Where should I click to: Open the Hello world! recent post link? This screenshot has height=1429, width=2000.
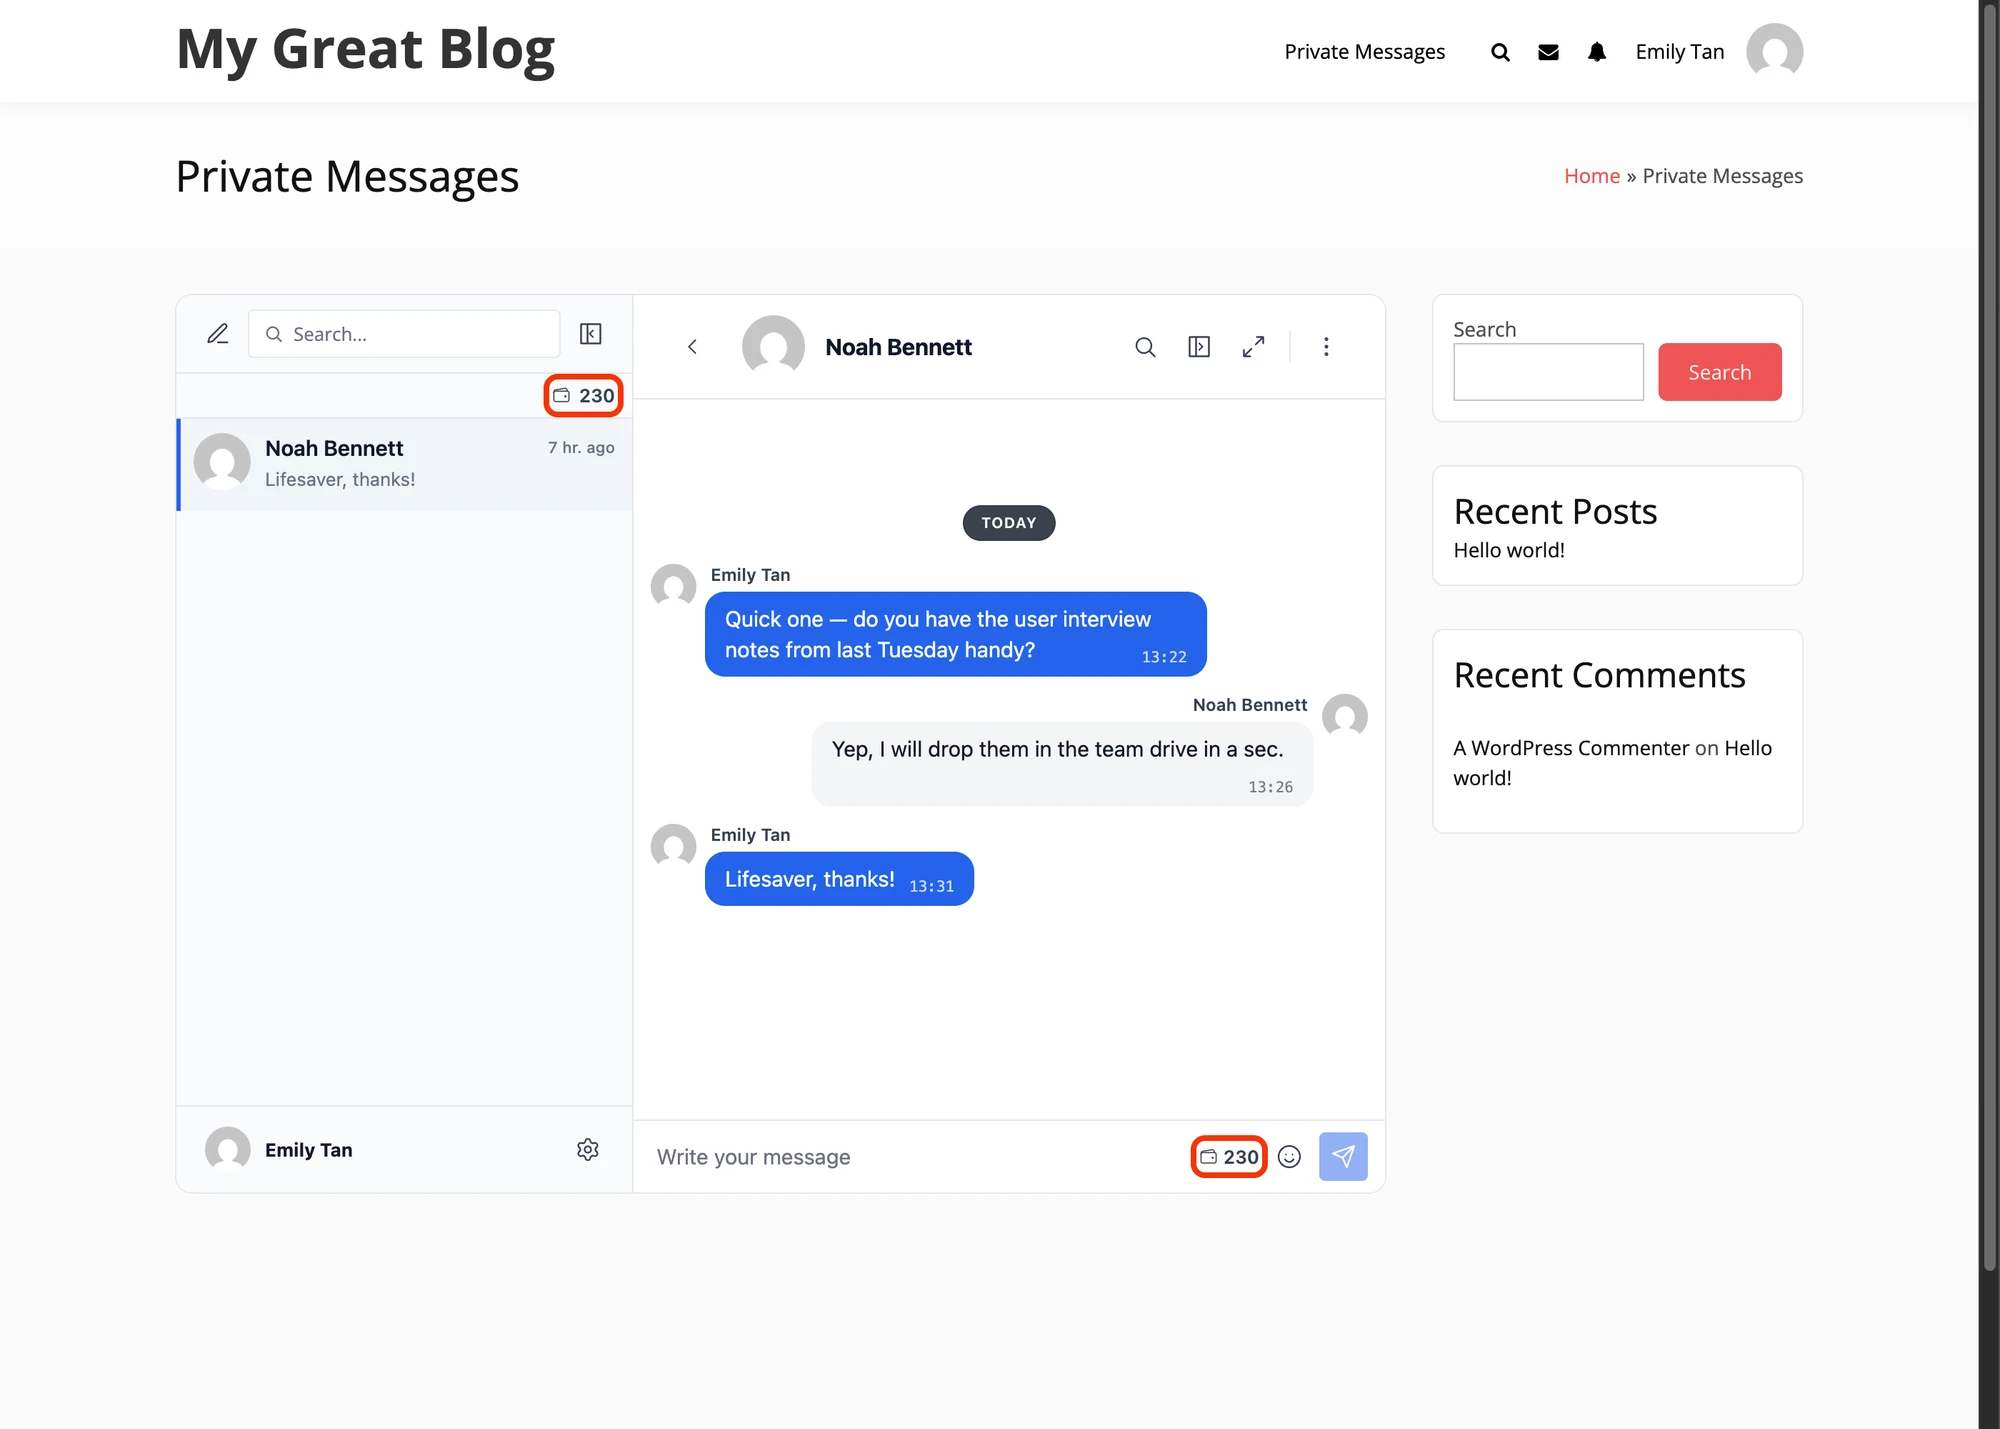[1508, 550]
